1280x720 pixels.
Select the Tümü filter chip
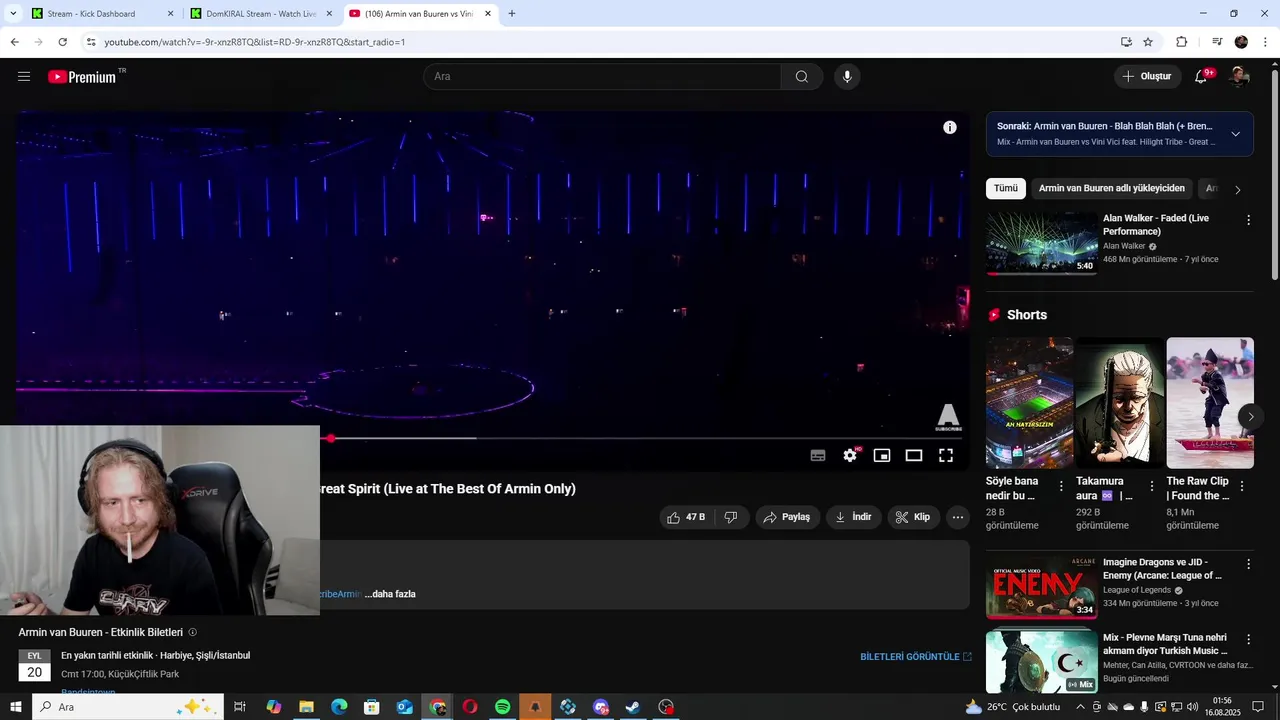point(1006,188)
